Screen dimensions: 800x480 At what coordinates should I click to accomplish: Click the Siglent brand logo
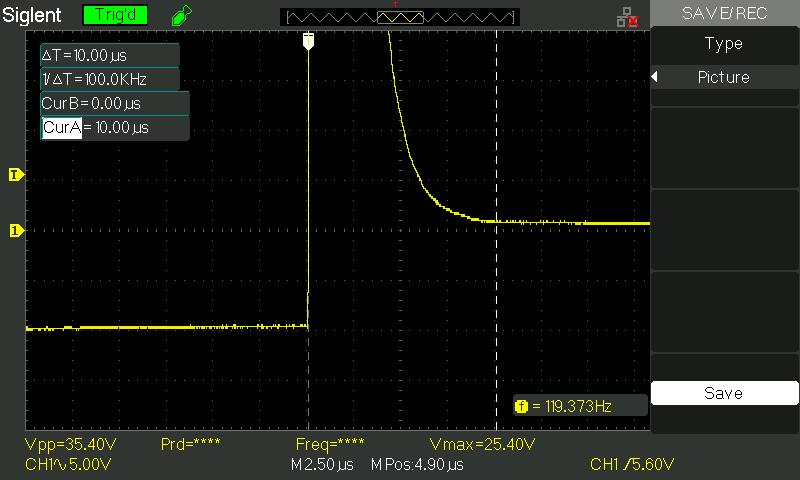[x=33, y=16]
